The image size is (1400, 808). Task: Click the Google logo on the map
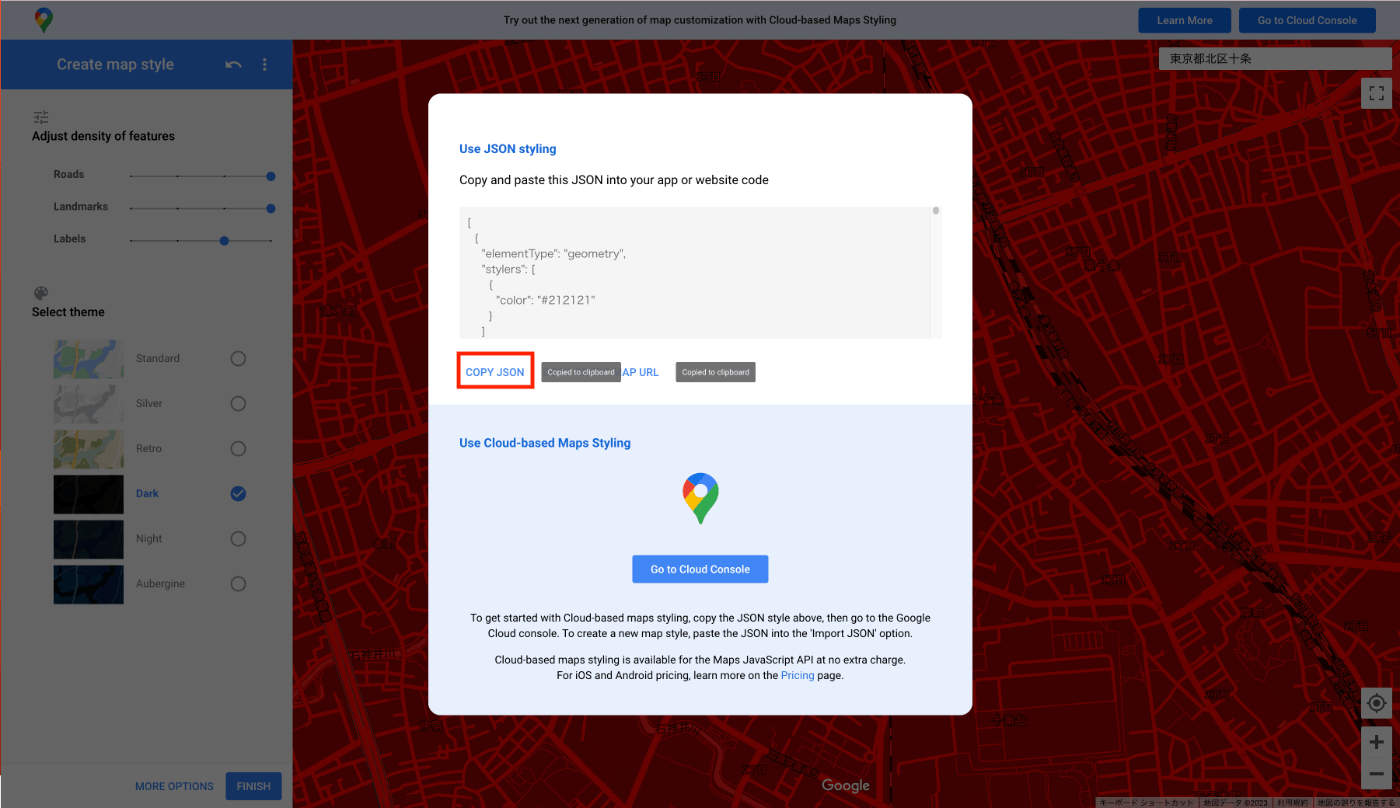(846, 786)
